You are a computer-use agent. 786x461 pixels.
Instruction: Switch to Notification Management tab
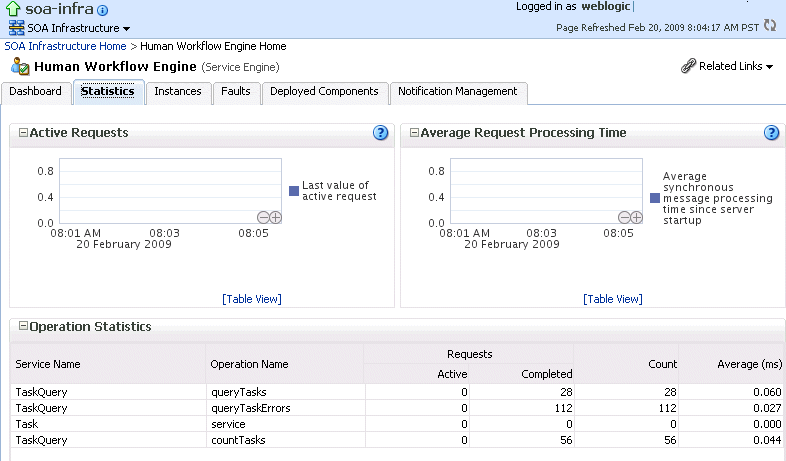[458, 91]
